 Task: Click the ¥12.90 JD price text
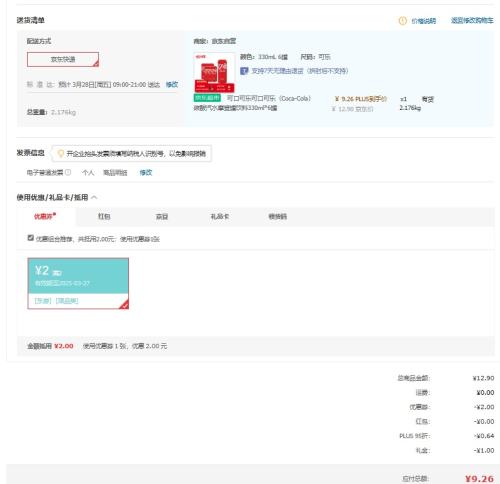coord(352,109)
